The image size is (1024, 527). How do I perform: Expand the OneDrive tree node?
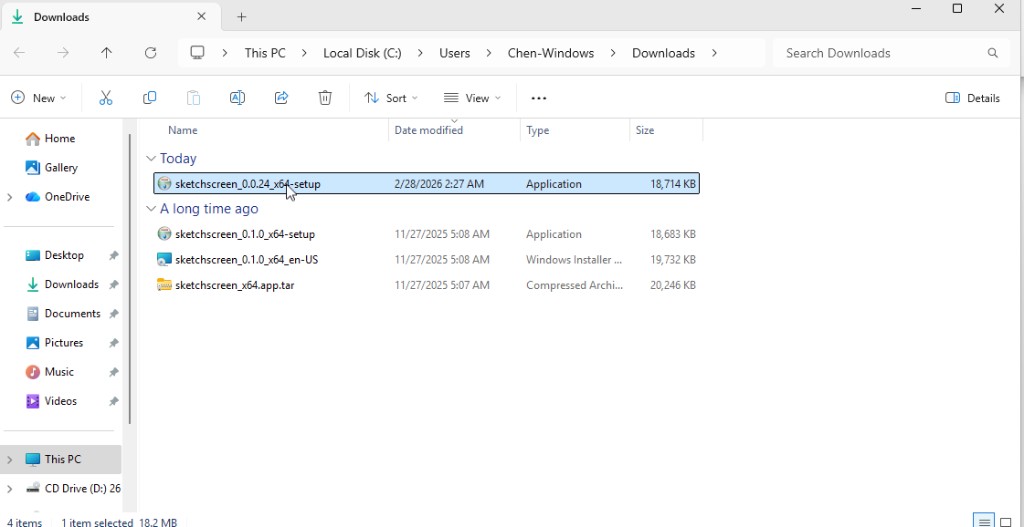pyautogui.click(x=9, y=197)
